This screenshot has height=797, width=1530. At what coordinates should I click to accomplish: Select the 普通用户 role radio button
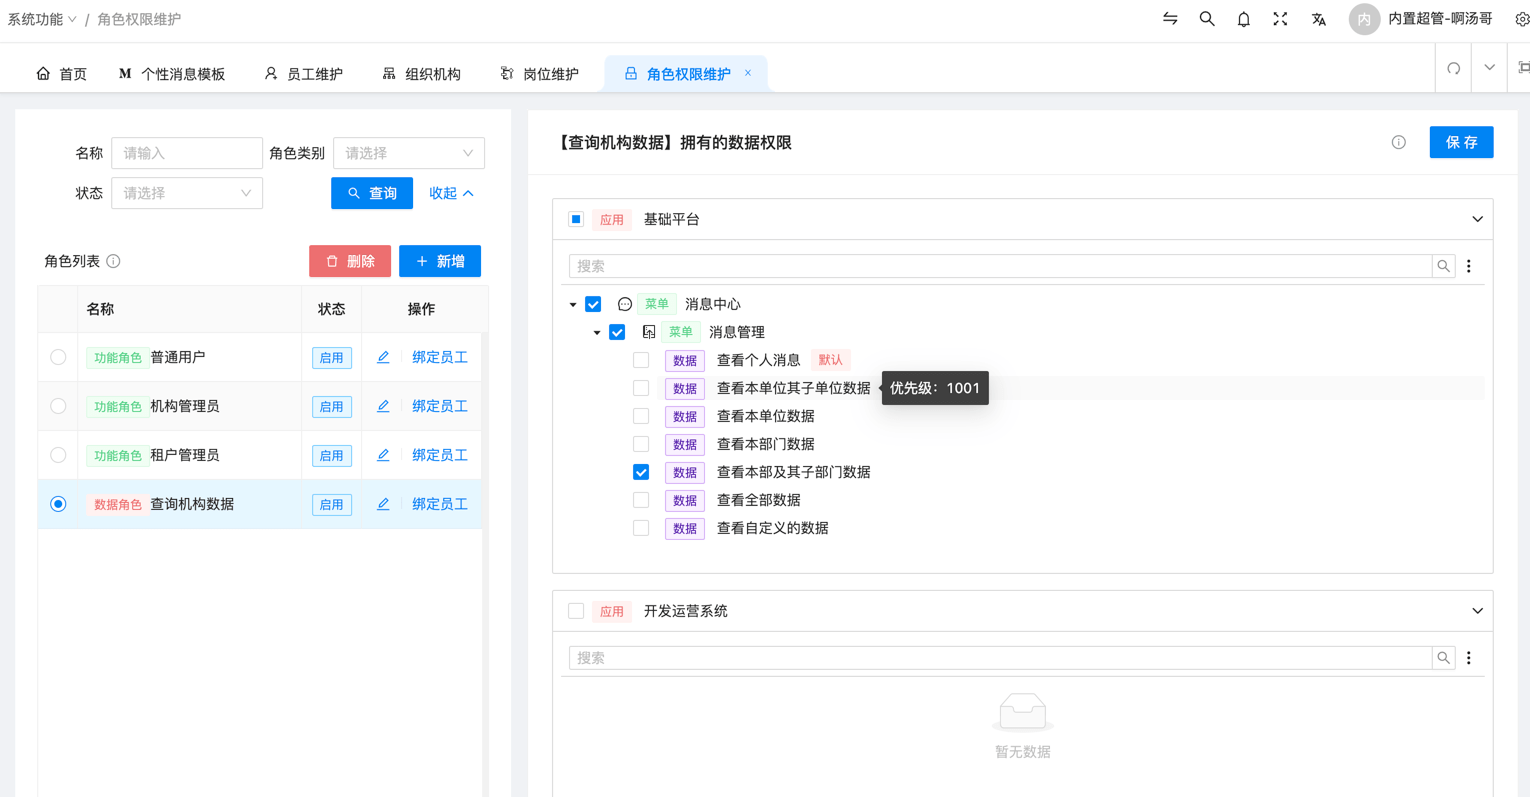(58, 357)
